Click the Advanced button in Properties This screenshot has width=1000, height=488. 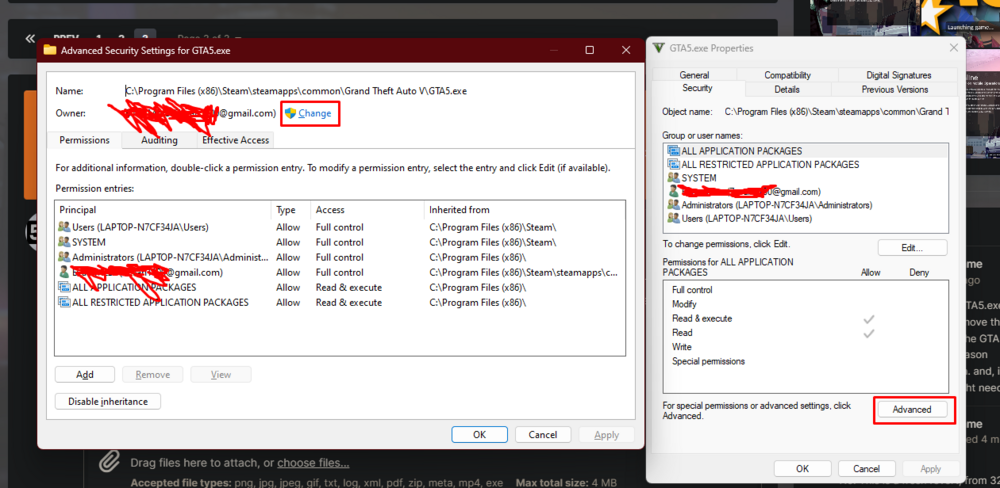coord(912,410)
